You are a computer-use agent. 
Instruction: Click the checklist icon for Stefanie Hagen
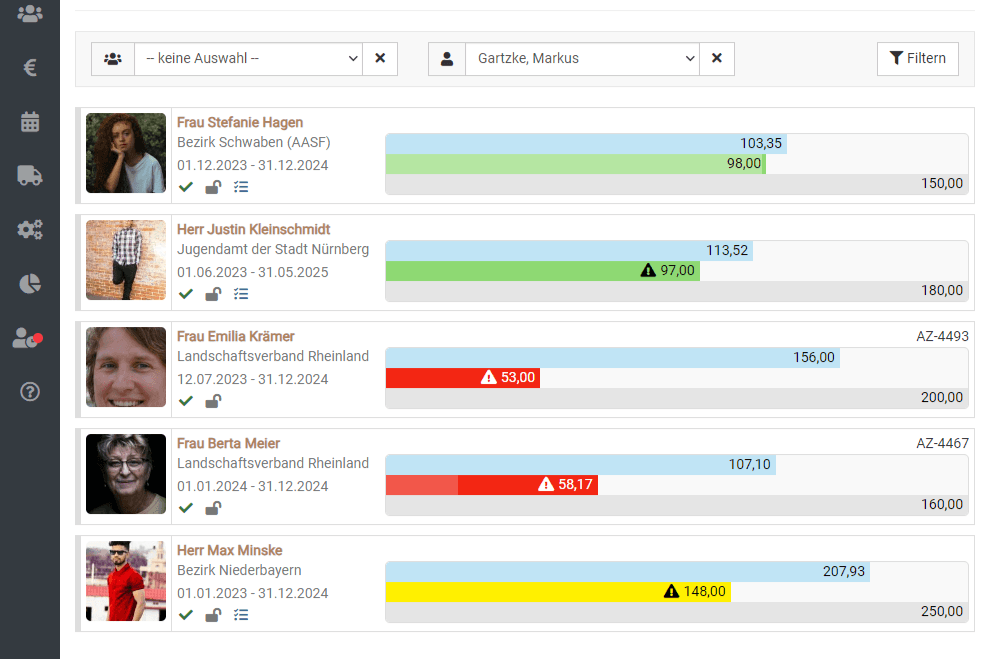tap(240, 187)
